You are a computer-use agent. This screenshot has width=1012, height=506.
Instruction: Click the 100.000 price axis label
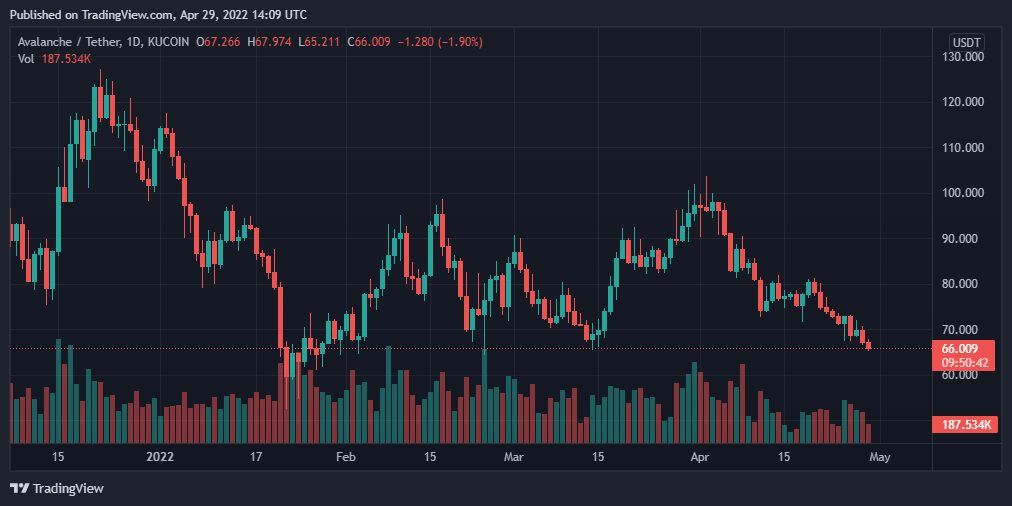pyautogui.click(x=962, y=193)
